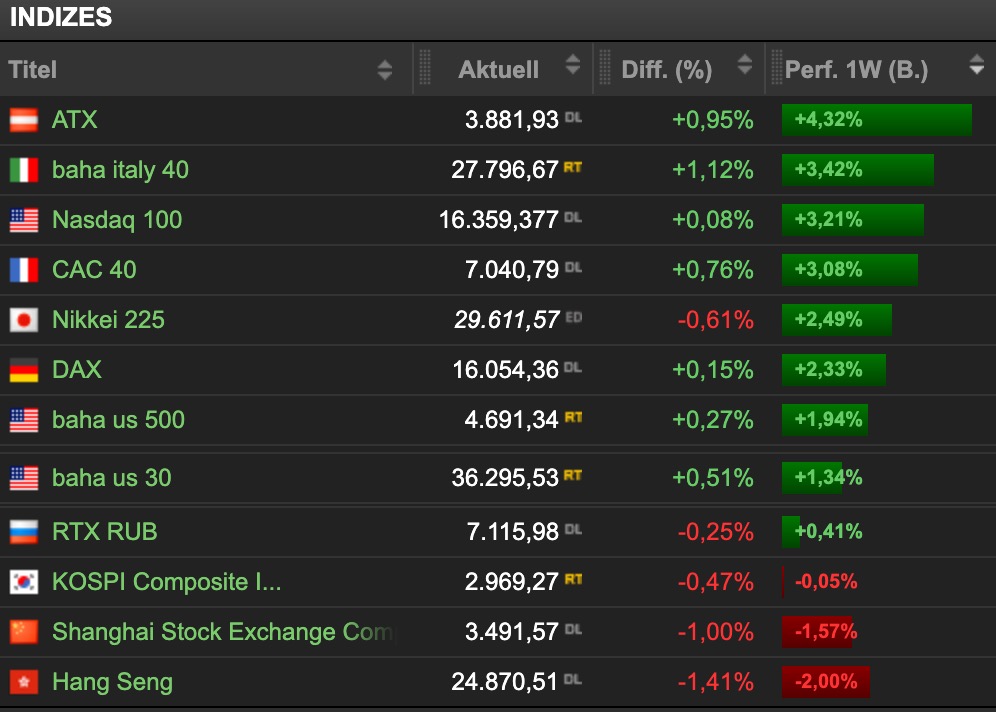The width and height of the screenshot is (996, 712).
Task: Click the DL badge on RTX RUB row
Action: click(x=573, y=529)
